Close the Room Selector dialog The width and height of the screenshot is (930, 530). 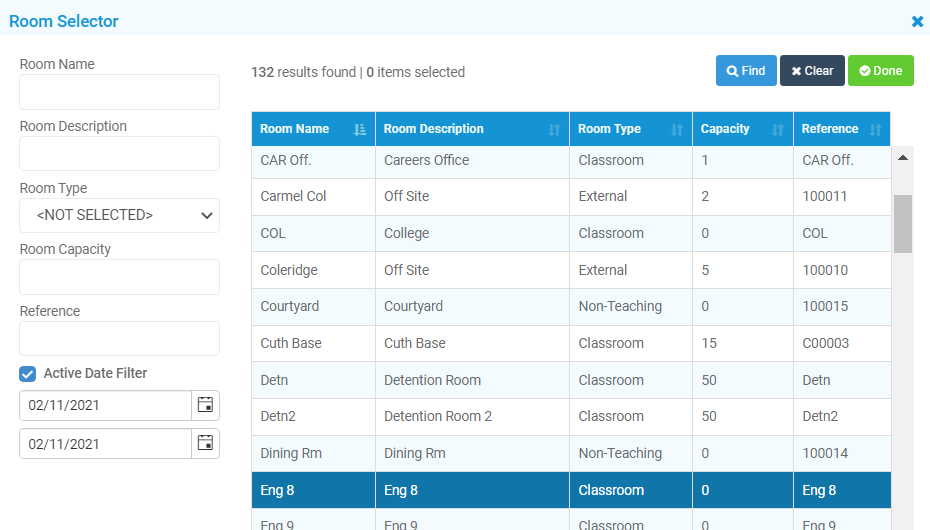click(x=917, y=21)
